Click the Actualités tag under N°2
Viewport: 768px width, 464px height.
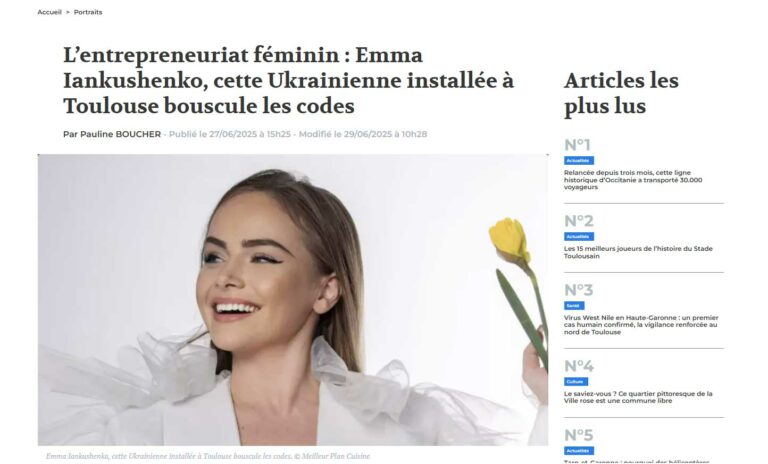tap(578, 237)
